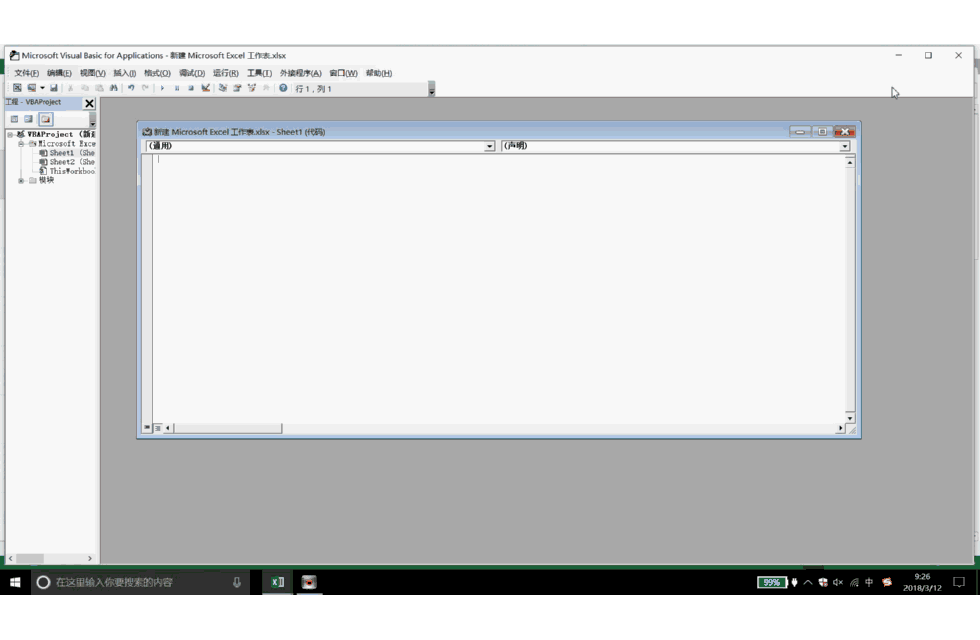Select ThisWorkbook in the project tree
Screen dimensions: 980x640
67,171
